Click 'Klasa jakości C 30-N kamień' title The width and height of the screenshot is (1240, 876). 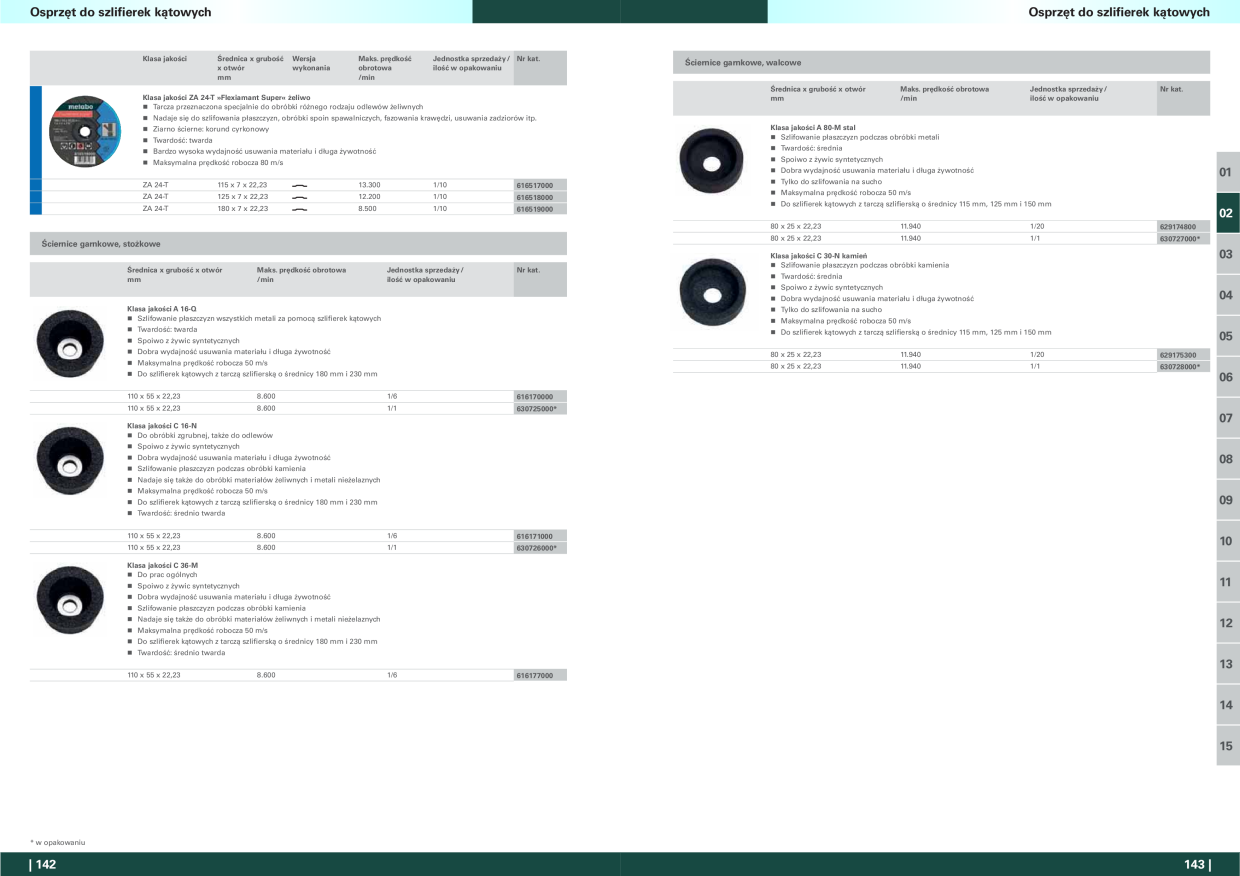(x=818, y=256)
